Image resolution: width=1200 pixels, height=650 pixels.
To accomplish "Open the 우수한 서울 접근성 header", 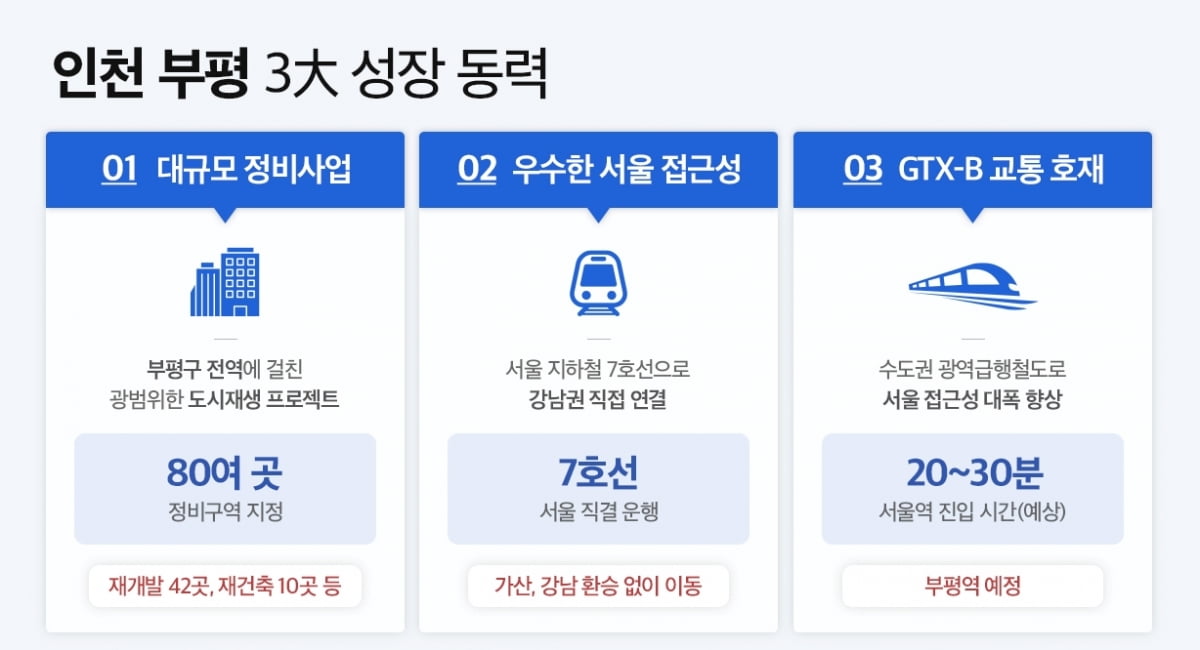I will (626, 170).
